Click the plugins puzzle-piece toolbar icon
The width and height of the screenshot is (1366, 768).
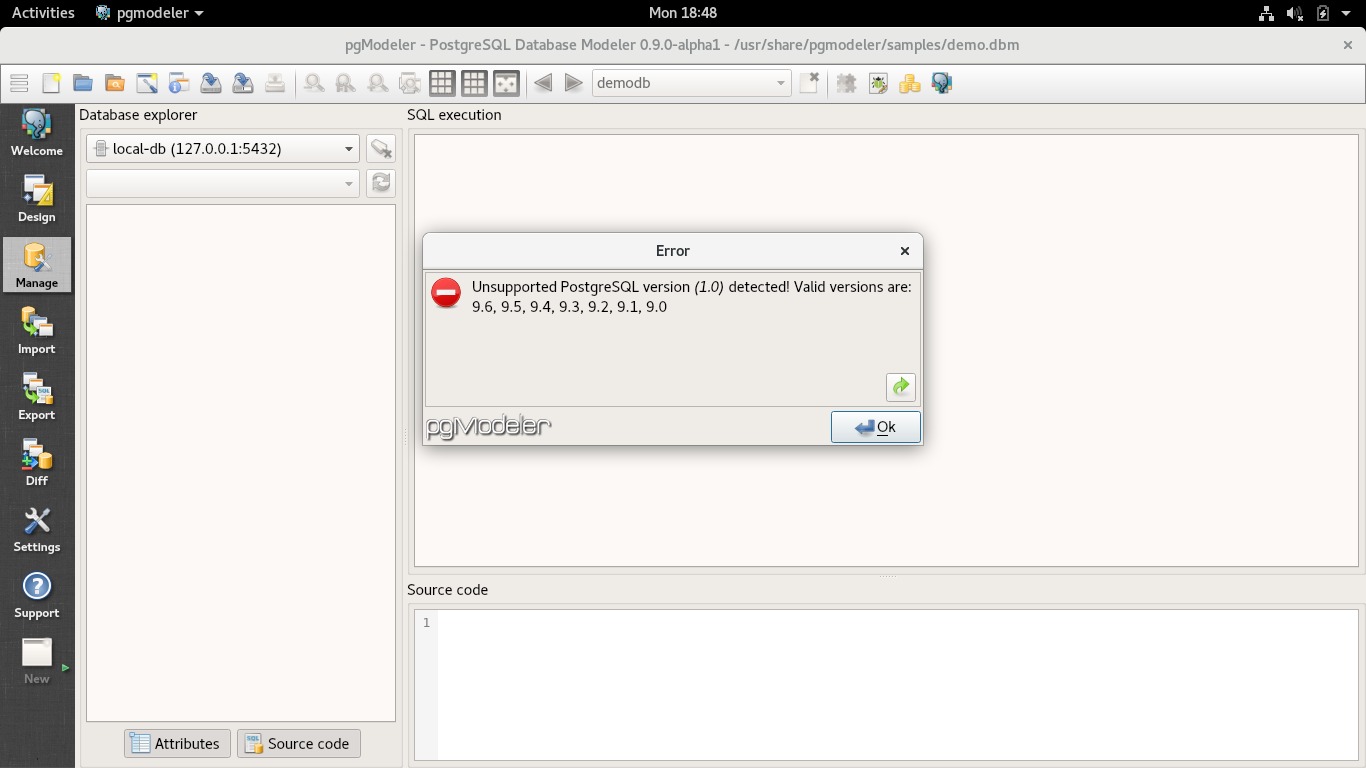(845, 83)
